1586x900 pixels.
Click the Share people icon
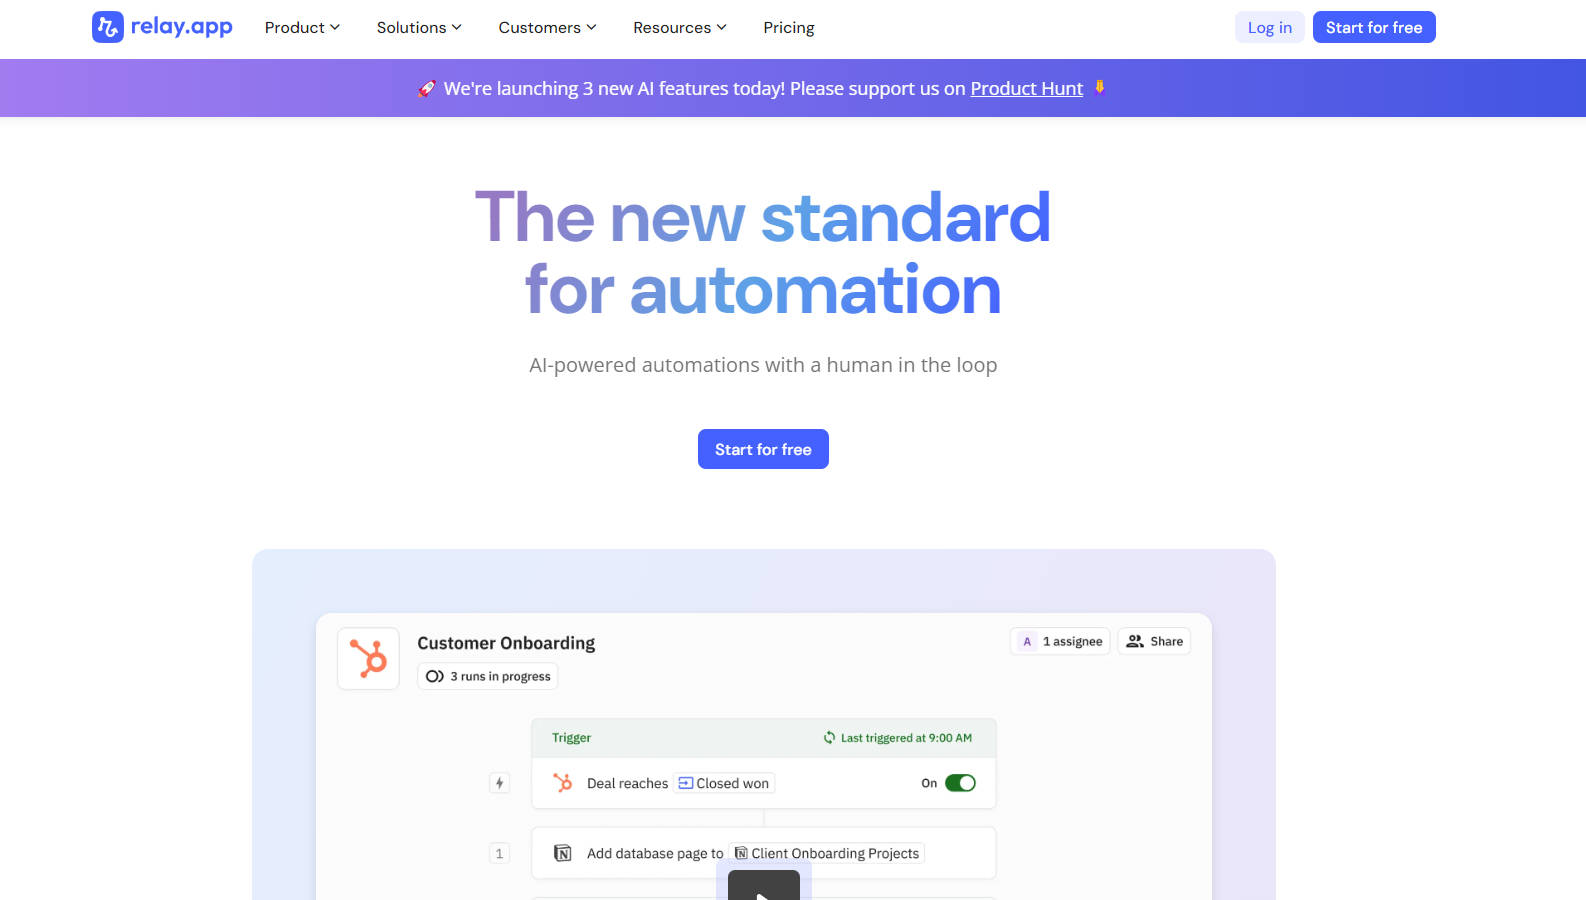click(x=1135, y=641)
